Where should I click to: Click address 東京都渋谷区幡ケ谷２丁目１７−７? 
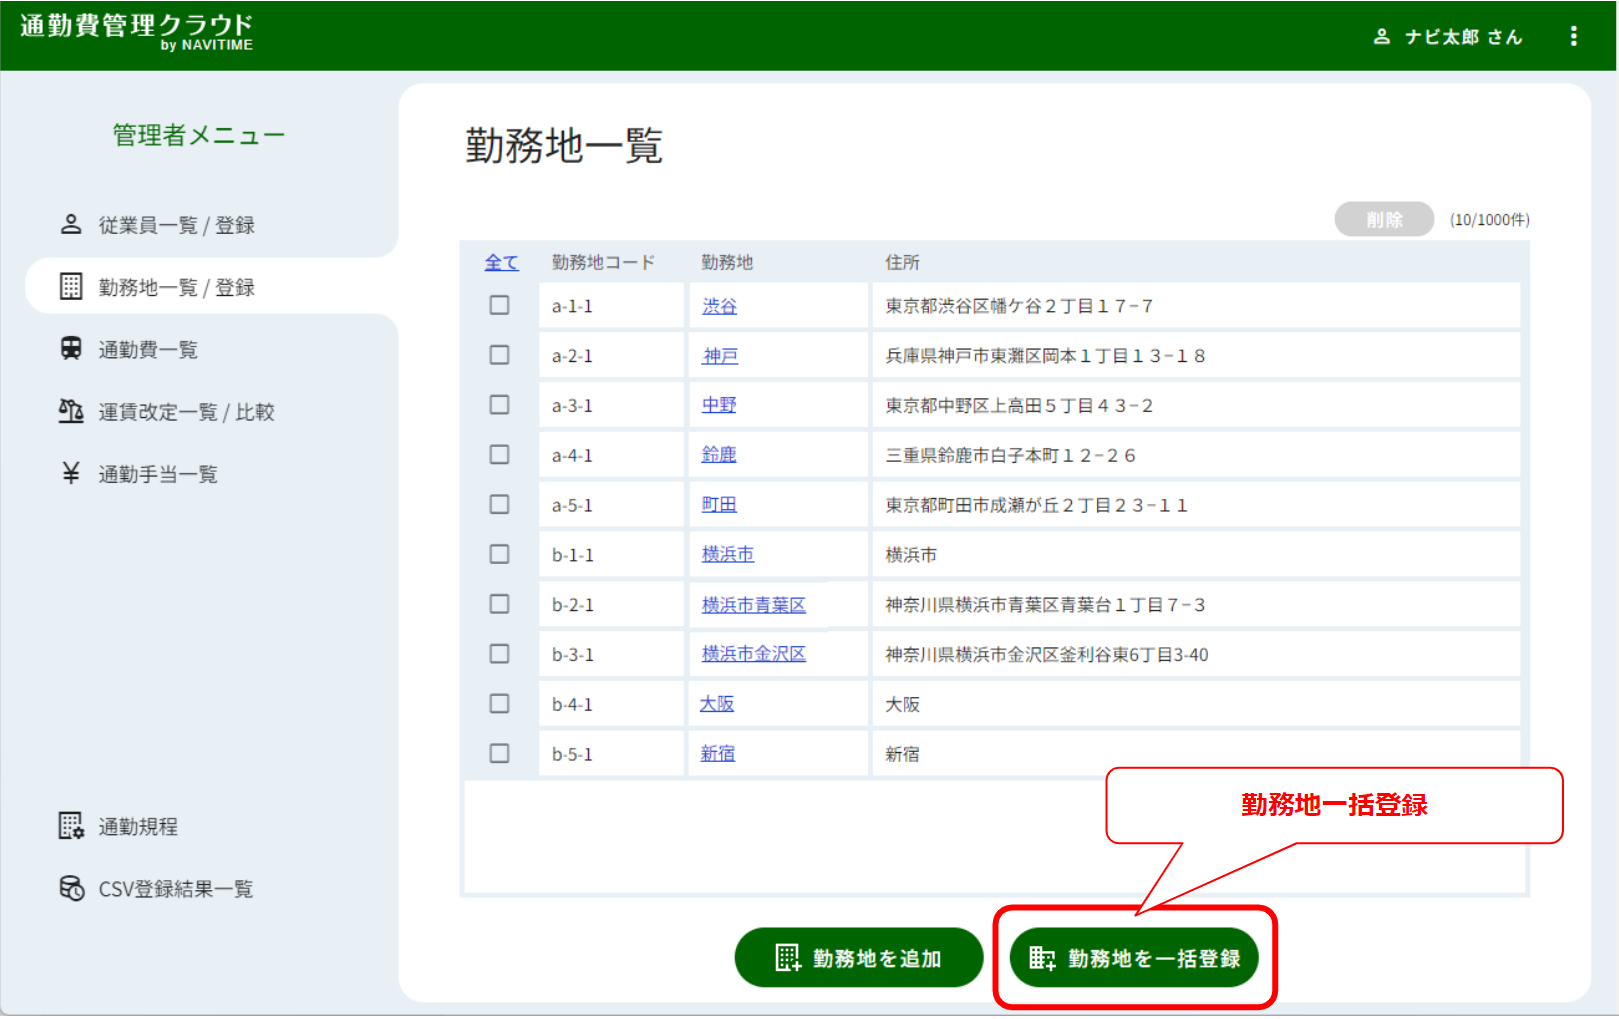click(x=1019, y=306)
